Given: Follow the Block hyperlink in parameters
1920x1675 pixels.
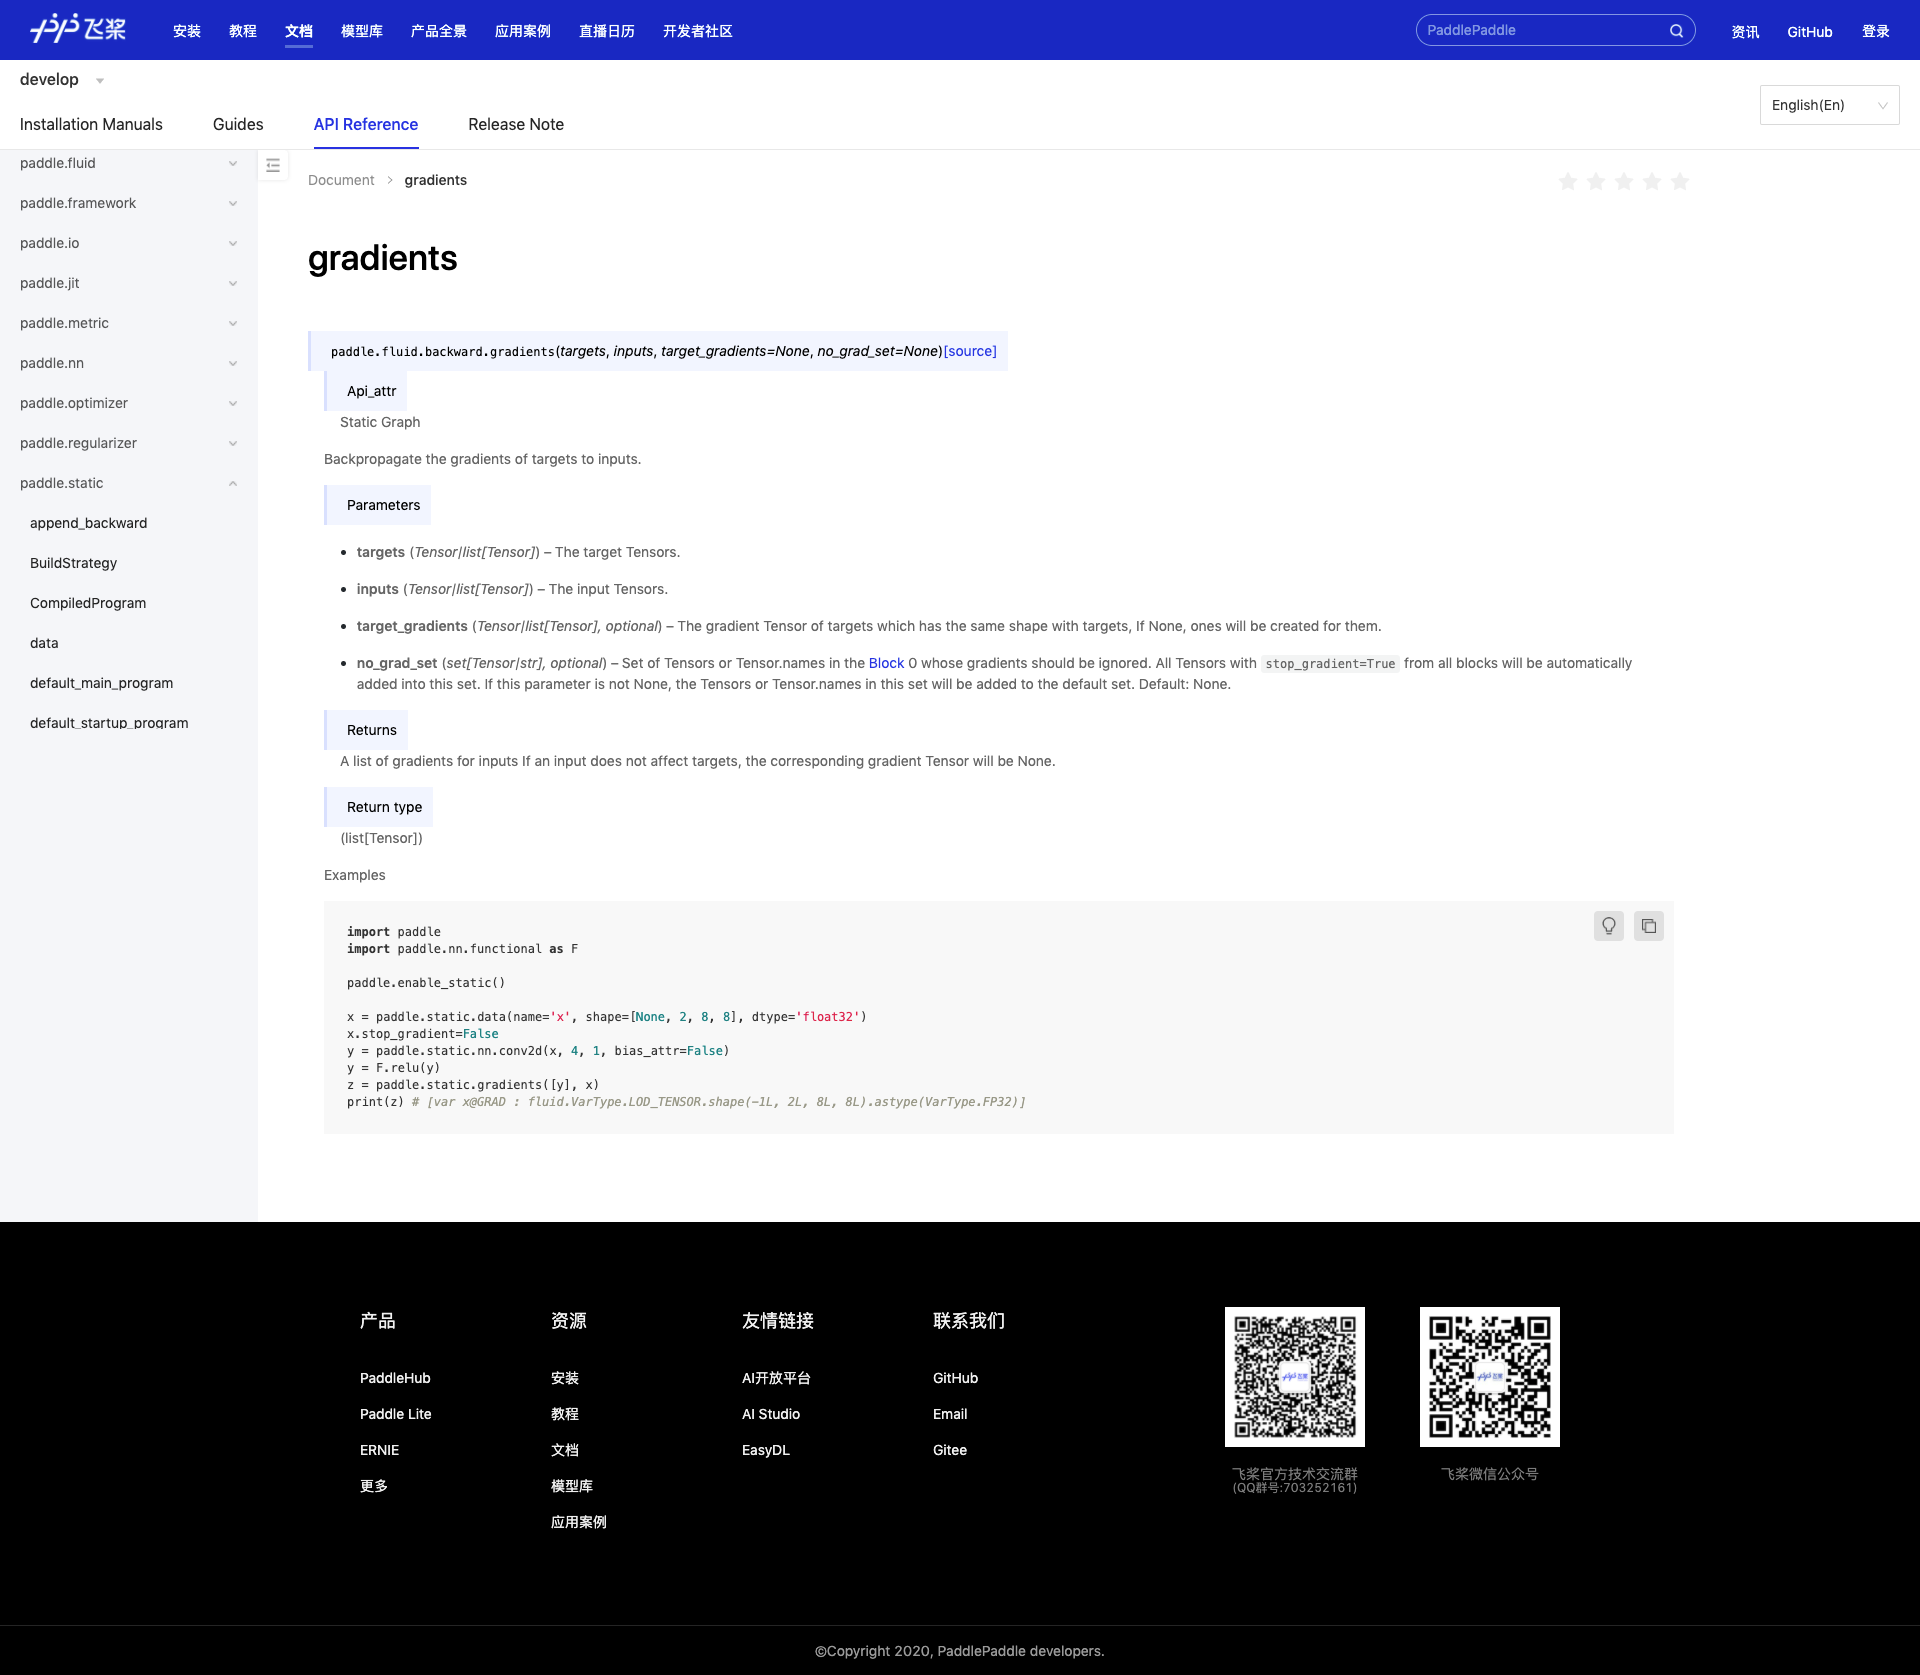Looking at the screenshot, I should tap(886, 663).
